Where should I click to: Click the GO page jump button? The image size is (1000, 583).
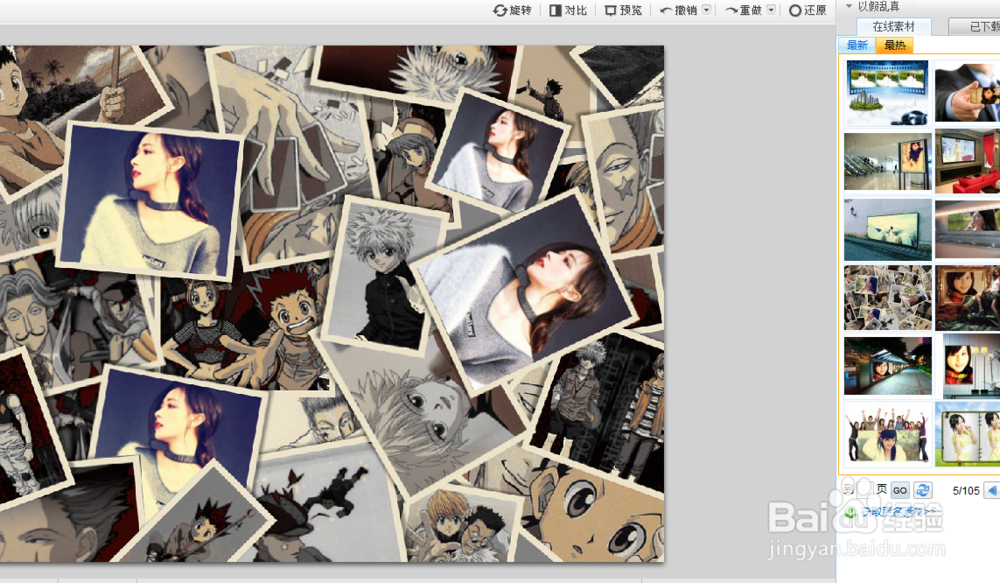pos(900,490)
